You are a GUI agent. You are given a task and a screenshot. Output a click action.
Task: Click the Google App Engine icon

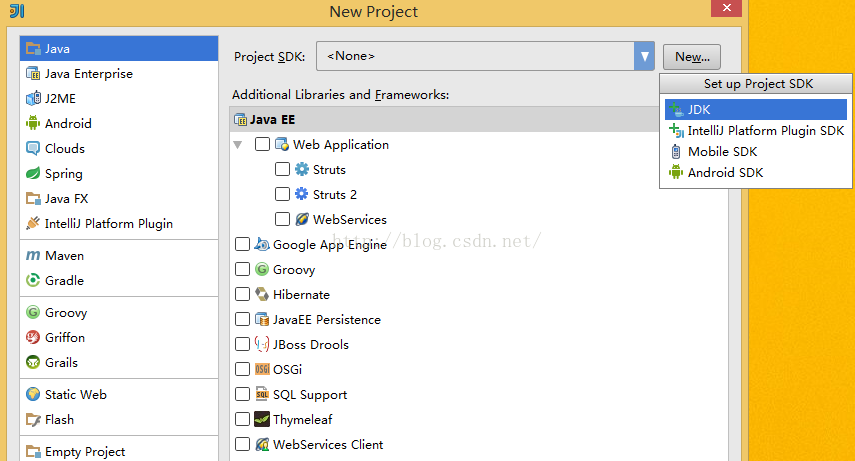[x=262, y=244]
